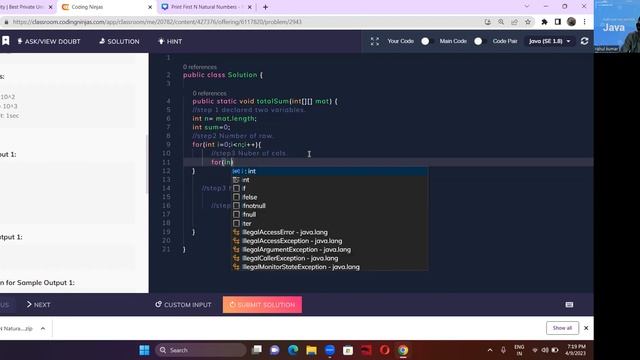The height and width of the screenshot is (360, 640).
Task: Open the Solution tab
Action: (x=119, y=41)
